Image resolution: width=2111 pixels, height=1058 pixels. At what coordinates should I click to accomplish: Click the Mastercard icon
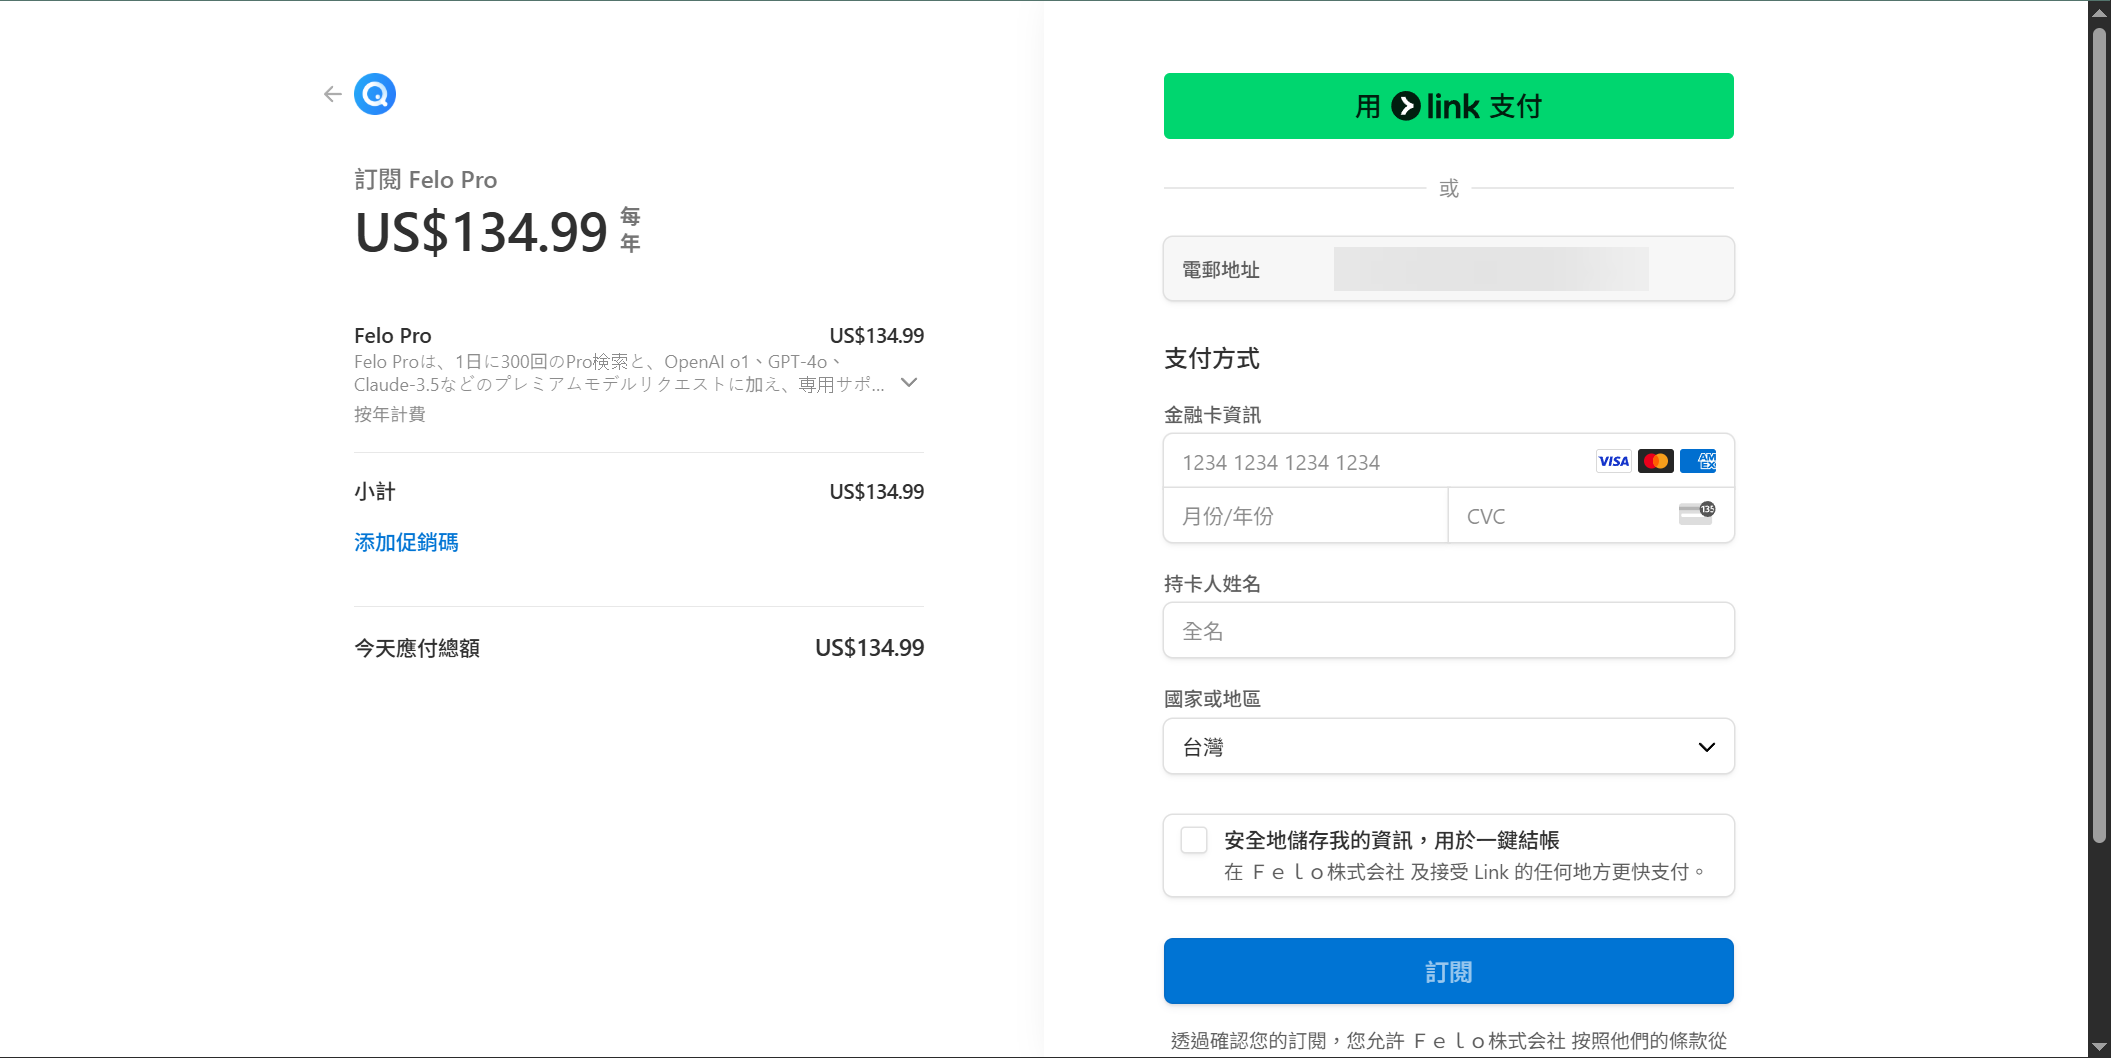click(x=1655, y=461)
